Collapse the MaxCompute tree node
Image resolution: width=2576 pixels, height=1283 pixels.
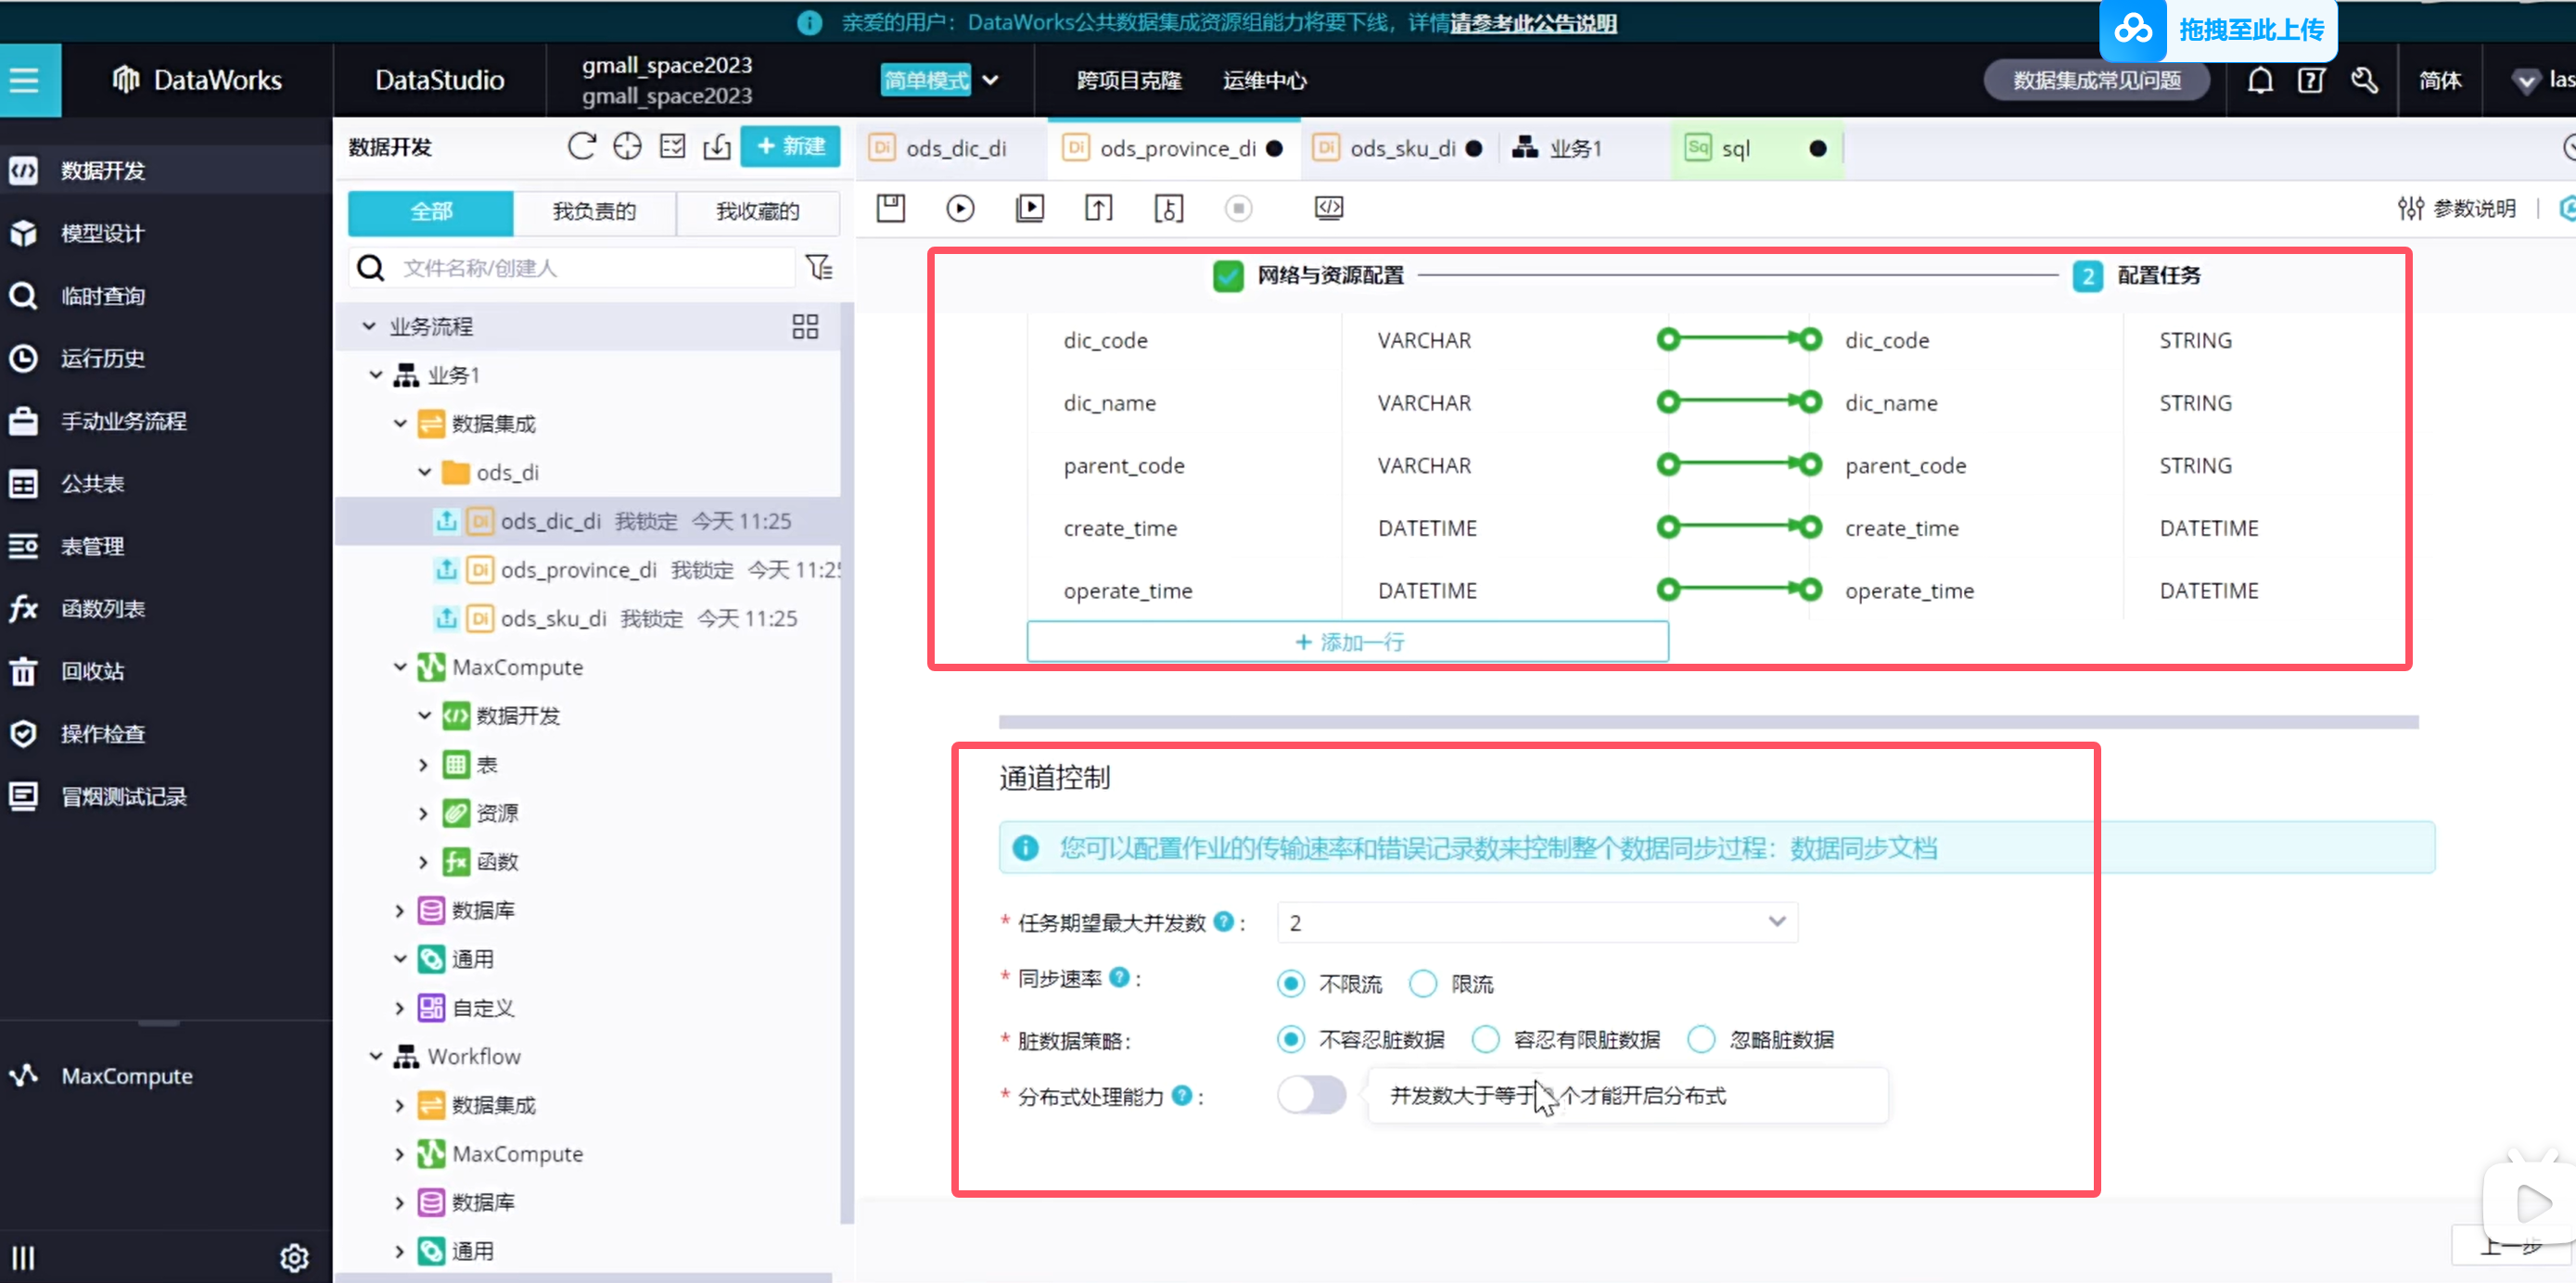point(400,667)
